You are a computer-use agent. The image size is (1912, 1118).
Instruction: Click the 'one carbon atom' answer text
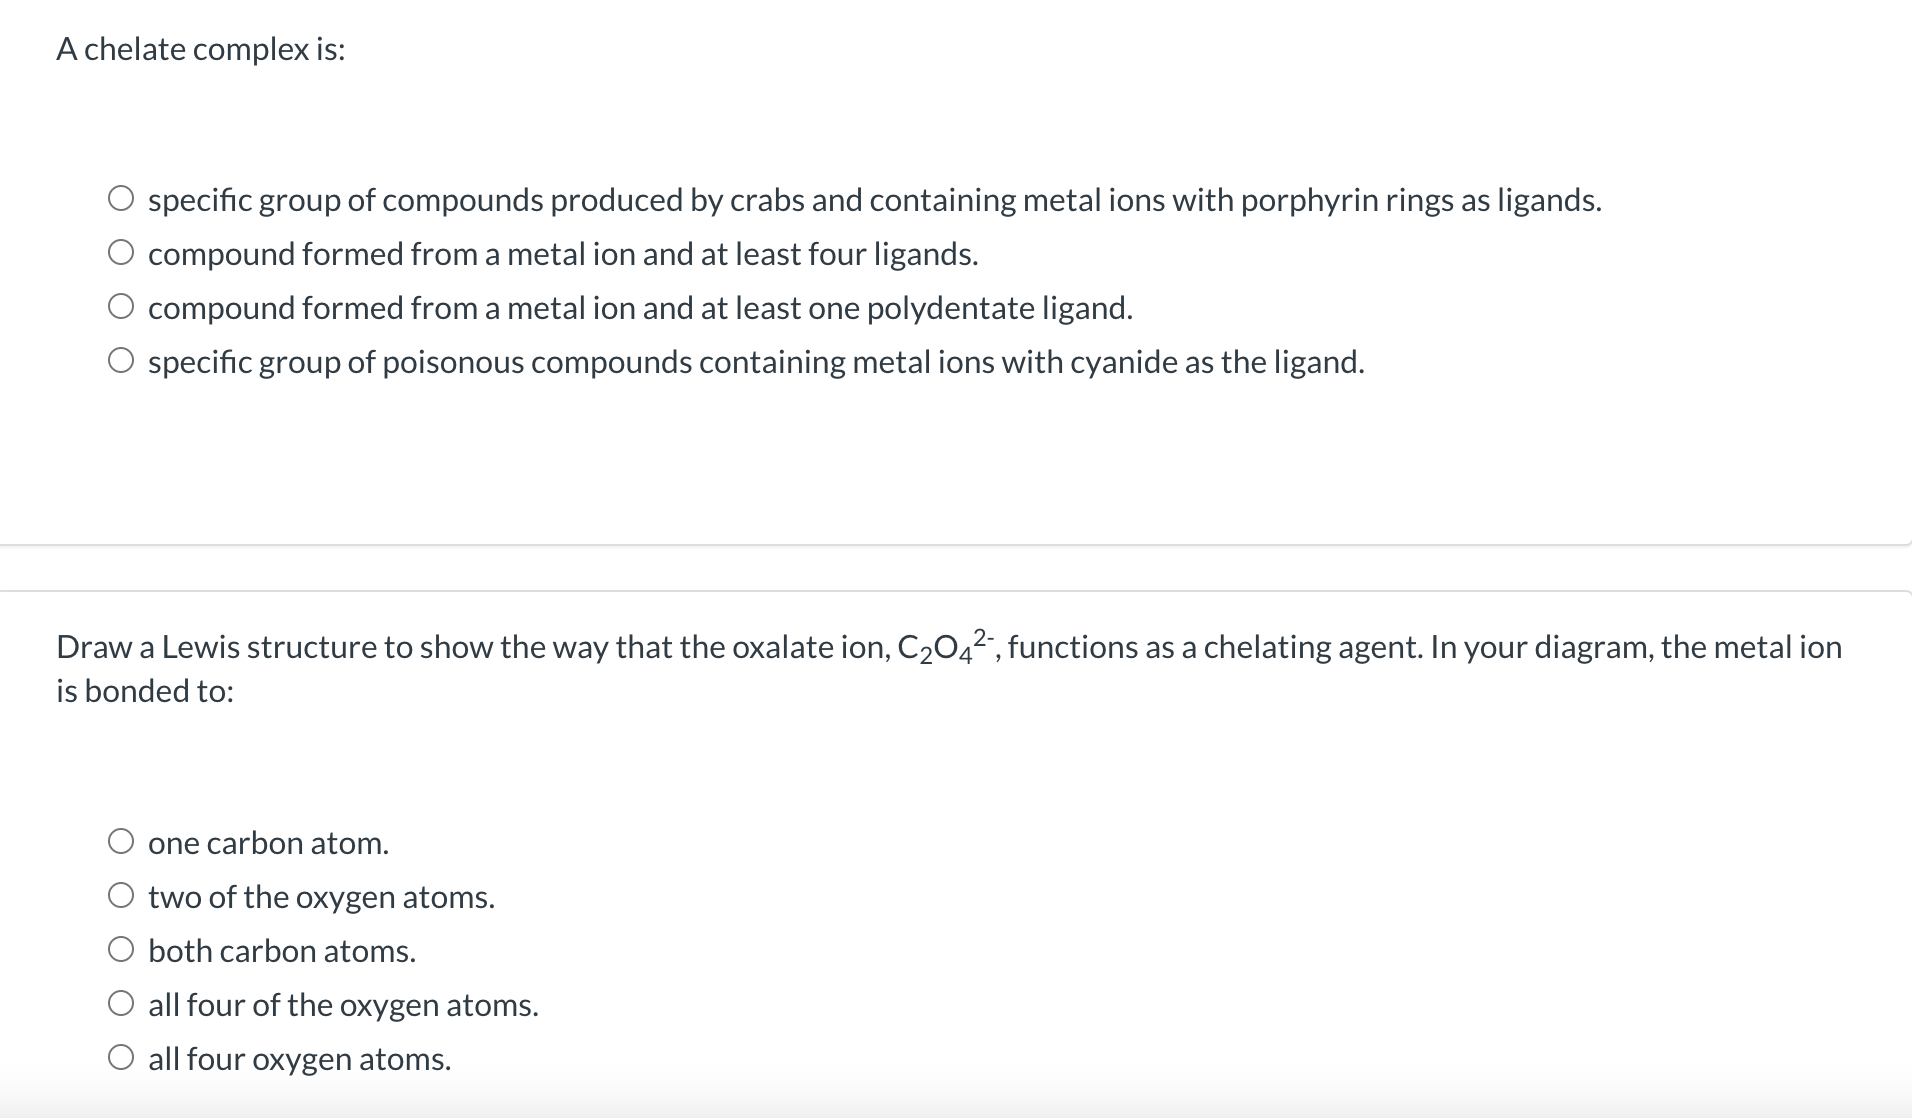(x=267, y=842)
